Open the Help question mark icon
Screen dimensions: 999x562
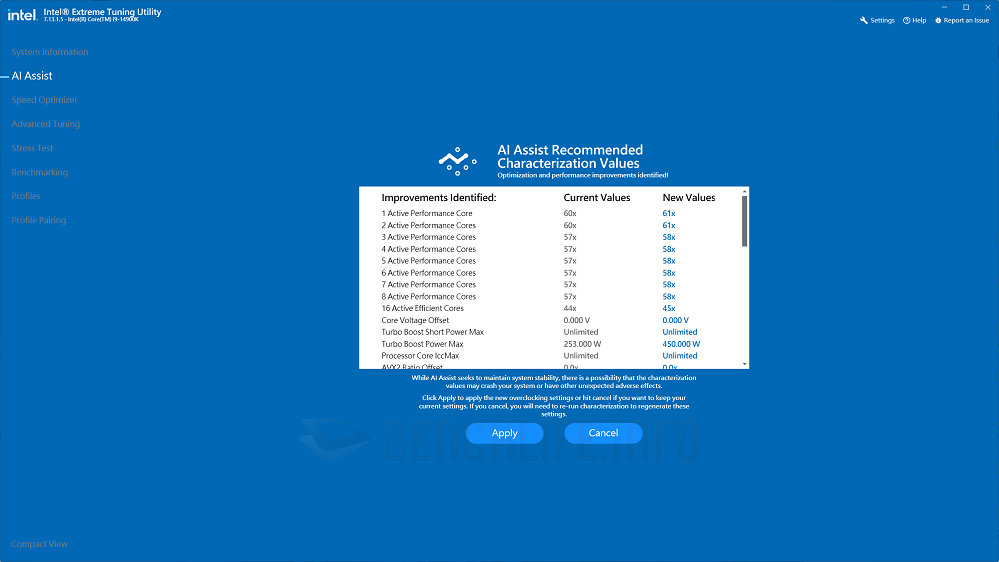click(x=907, y=20)
